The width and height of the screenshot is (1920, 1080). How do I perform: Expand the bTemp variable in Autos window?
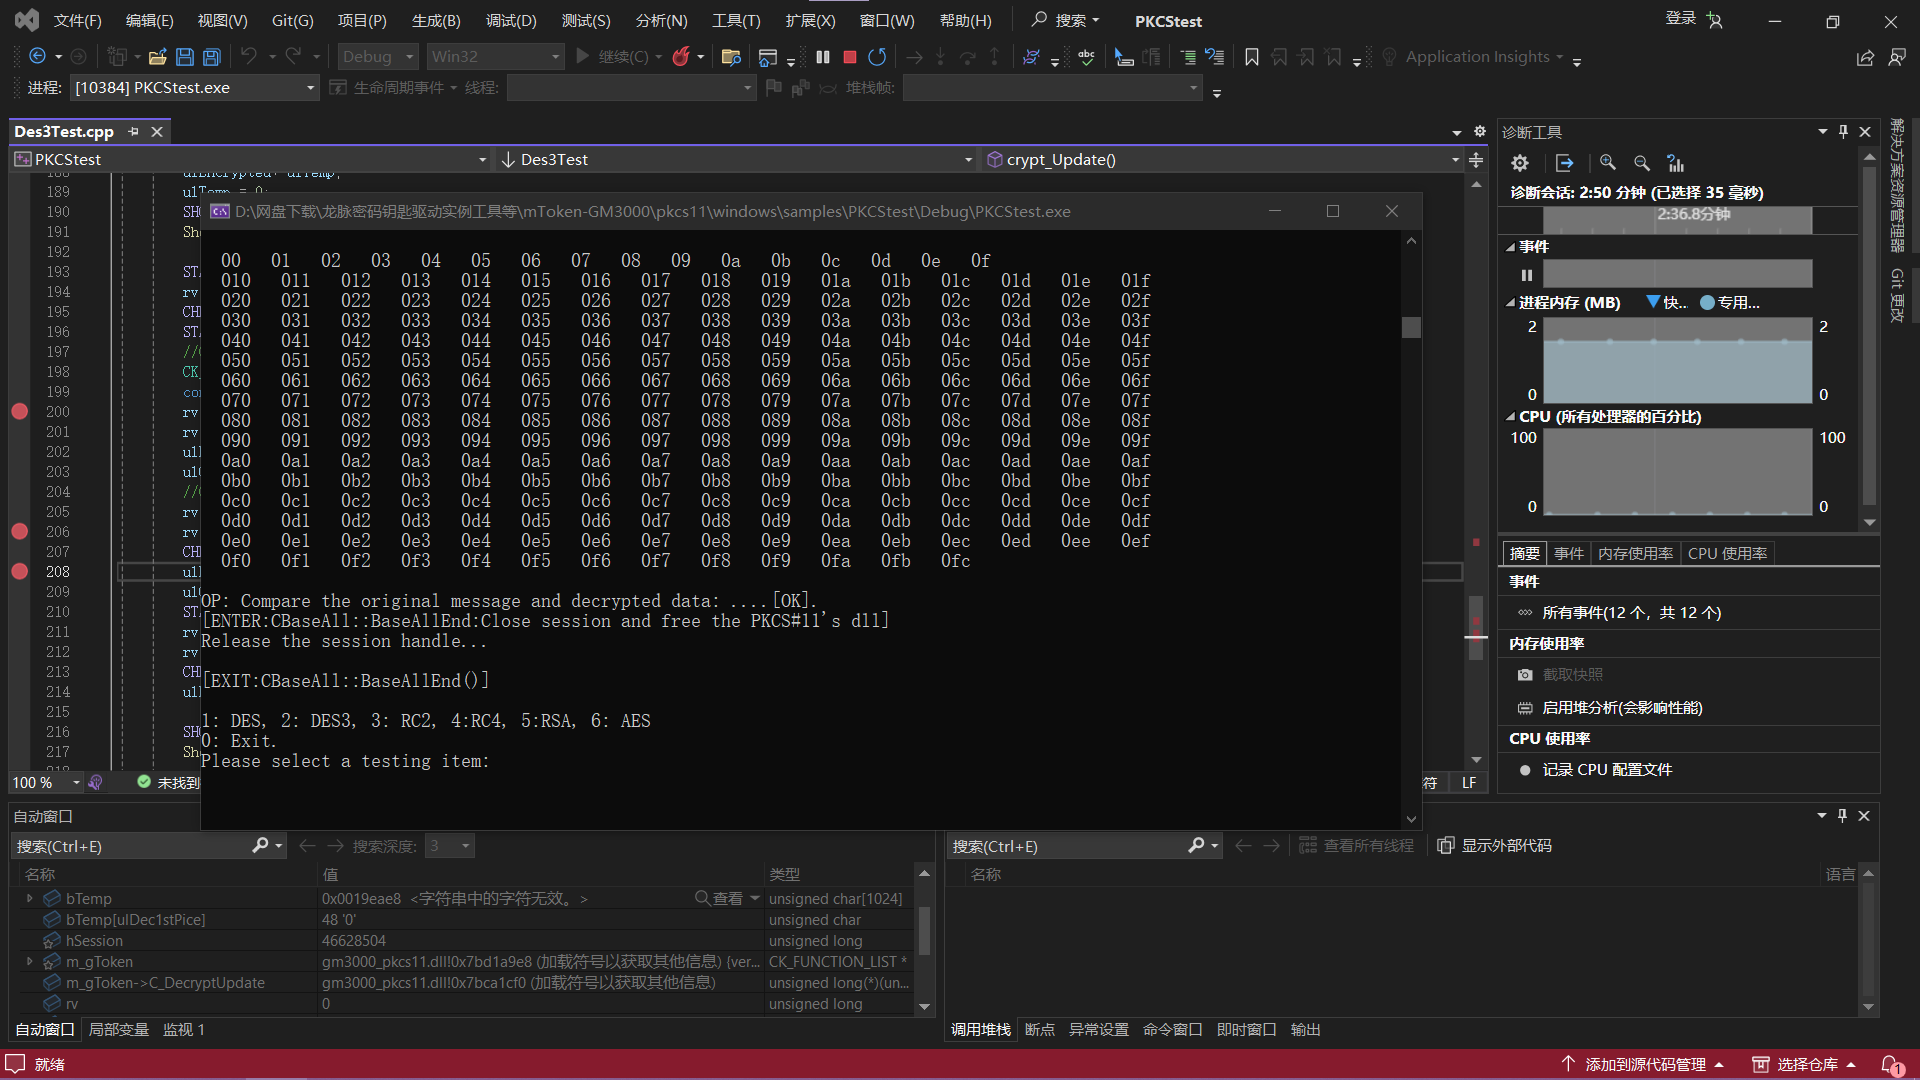(x=30, y=899)
